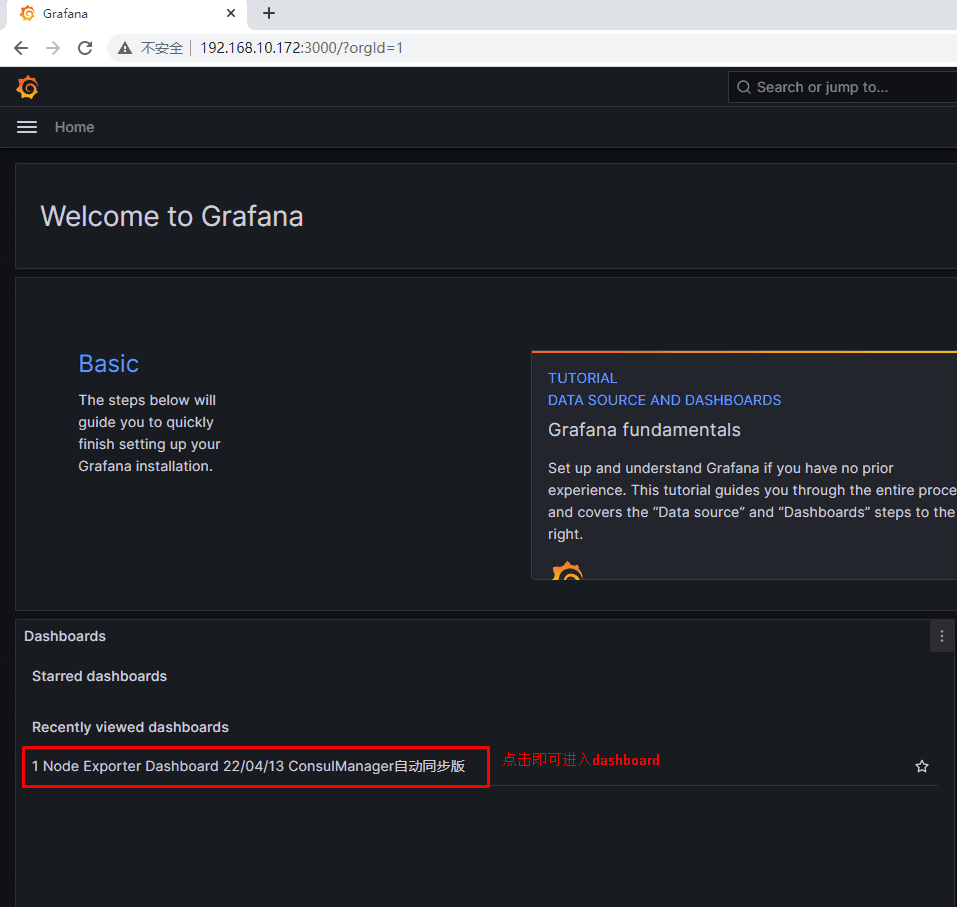Click DATA SOURCE AND DASHBOARDS label
Screen dimensions: 957x907
(x=664, y=400)
